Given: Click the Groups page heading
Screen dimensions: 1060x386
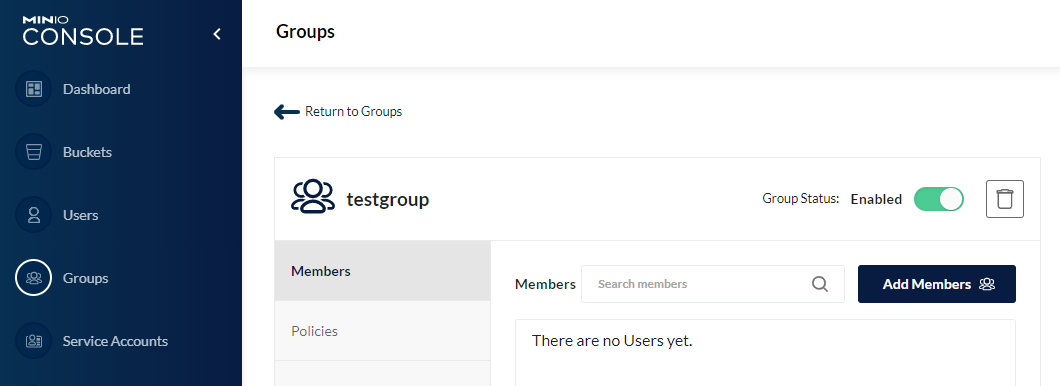Looking at the screenshot, I should (306, 32).
